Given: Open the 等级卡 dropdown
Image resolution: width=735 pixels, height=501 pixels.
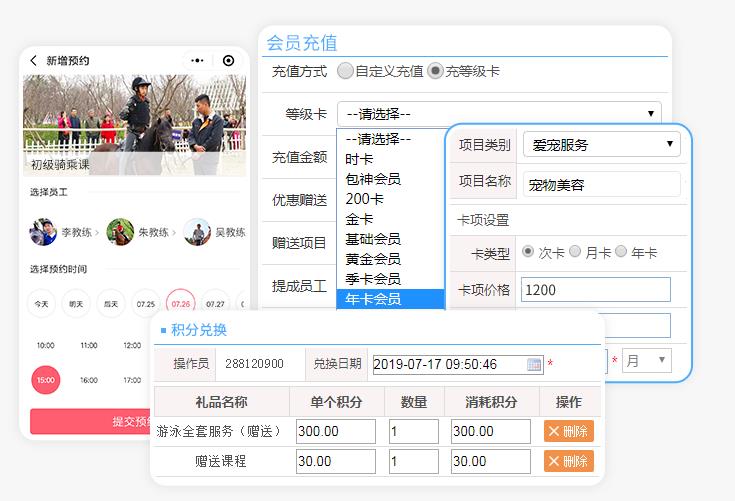Looking at the screenshot, I should 499,114.
